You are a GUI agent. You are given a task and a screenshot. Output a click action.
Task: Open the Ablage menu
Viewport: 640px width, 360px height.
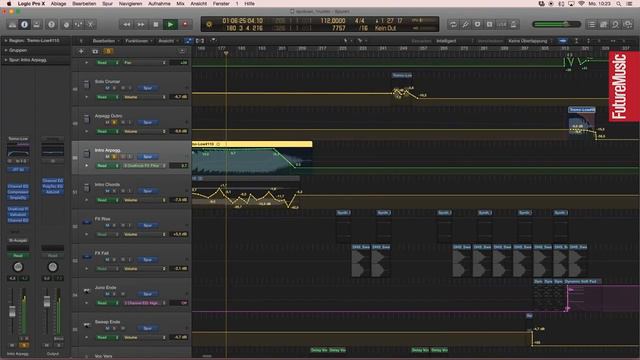click(58, 4)
